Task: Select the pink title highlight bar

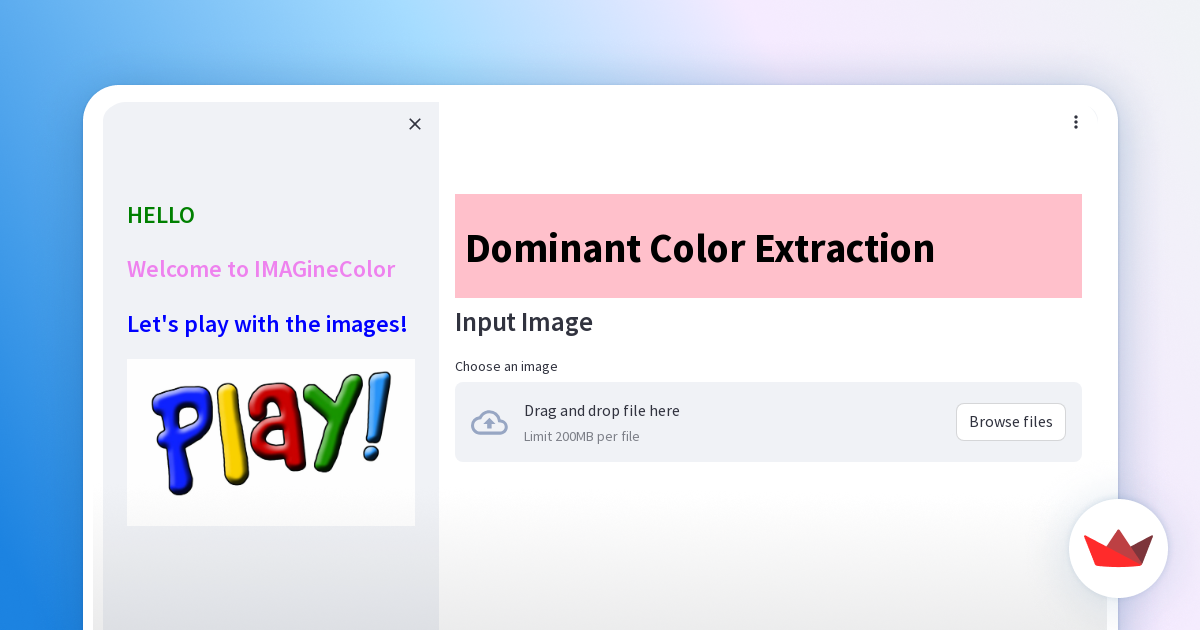Action: [x=768, y=246]
